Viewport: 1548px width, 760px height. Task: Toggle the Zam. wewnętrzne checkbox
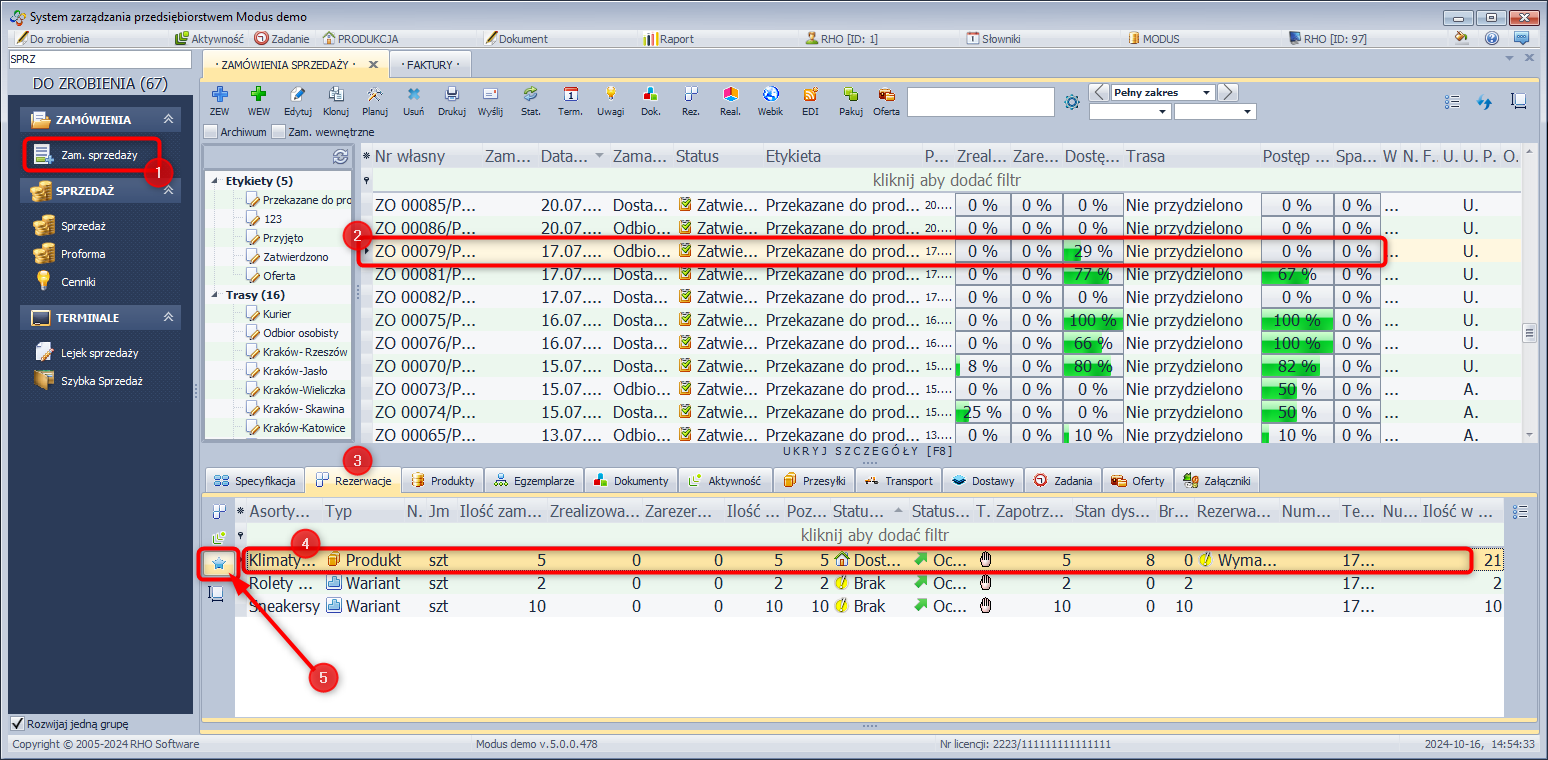click(278, 131)
